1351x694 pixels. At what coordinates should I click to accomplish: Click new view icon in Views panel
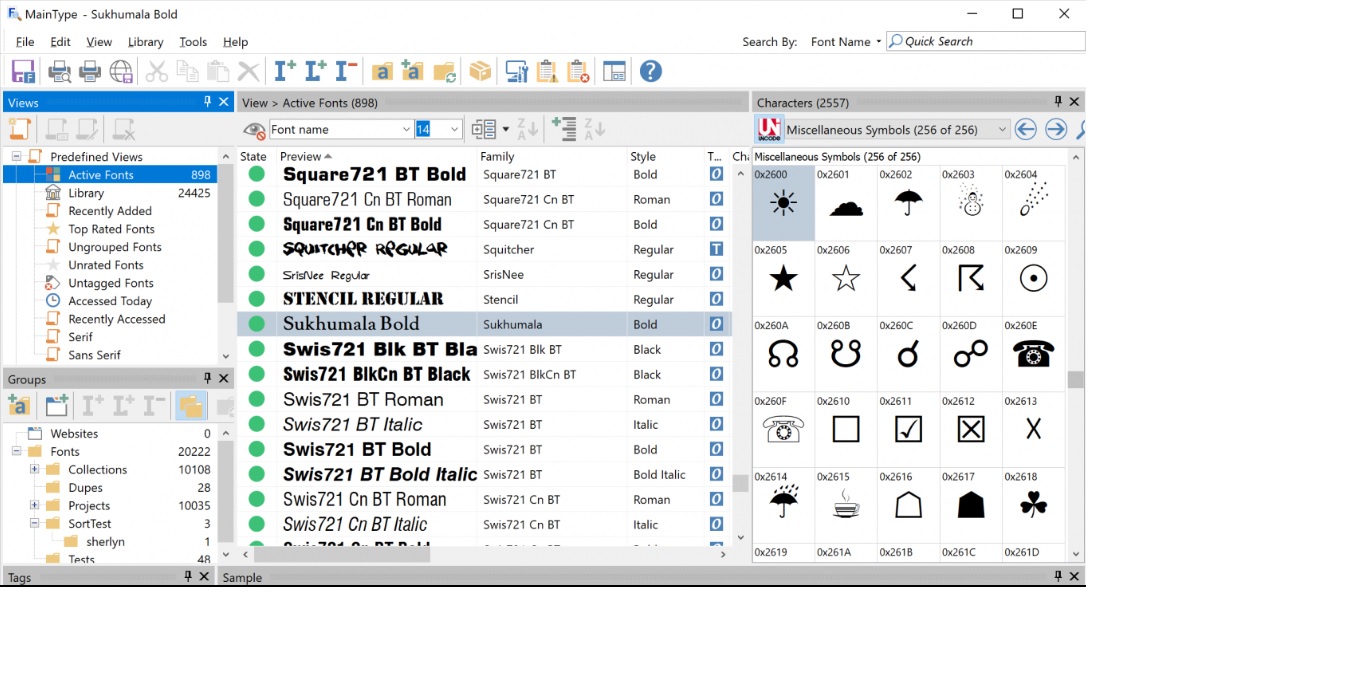tap(20, 129)
